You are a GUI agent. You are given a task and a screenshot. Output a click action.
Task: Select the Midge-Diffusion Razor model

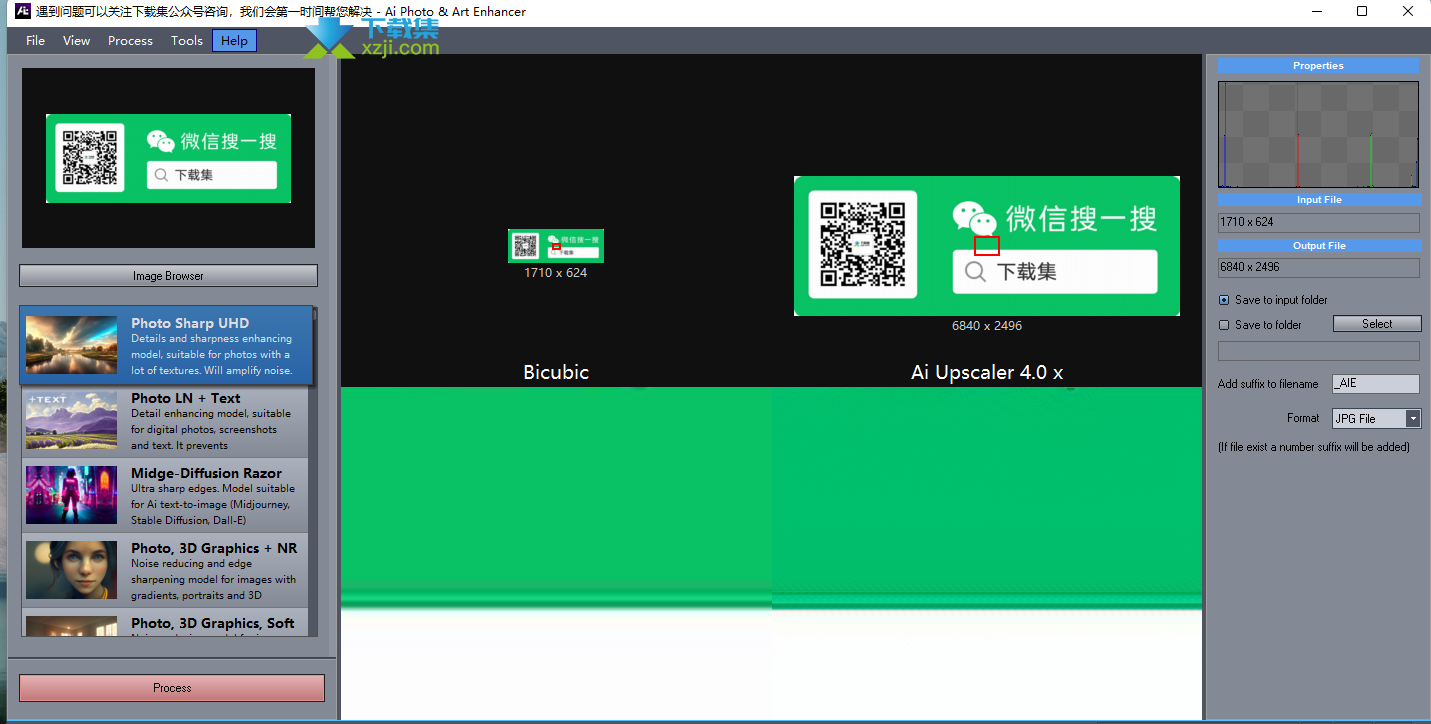pyautogui.click(x=165, y=496)
